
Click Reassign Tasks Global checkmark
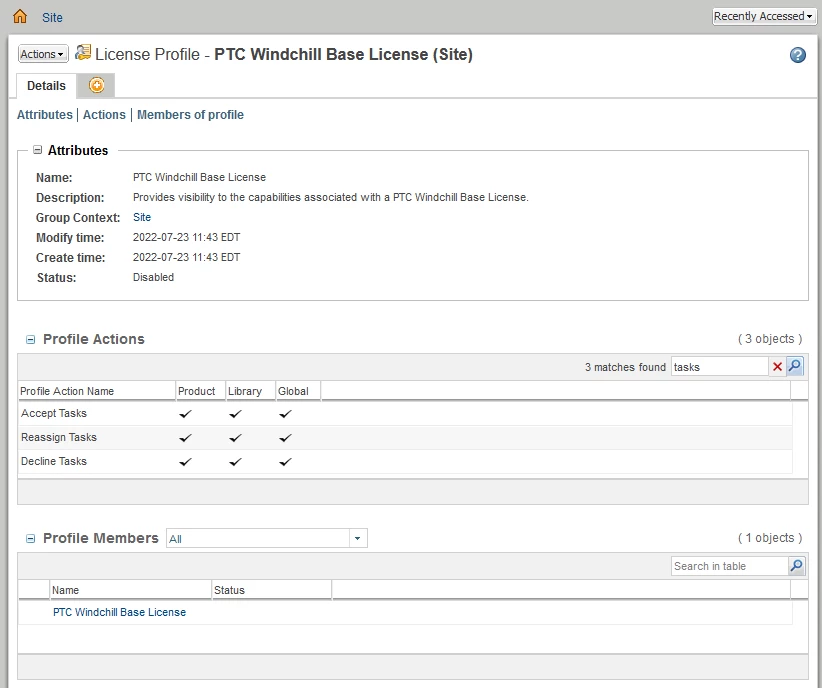[285, 437]
